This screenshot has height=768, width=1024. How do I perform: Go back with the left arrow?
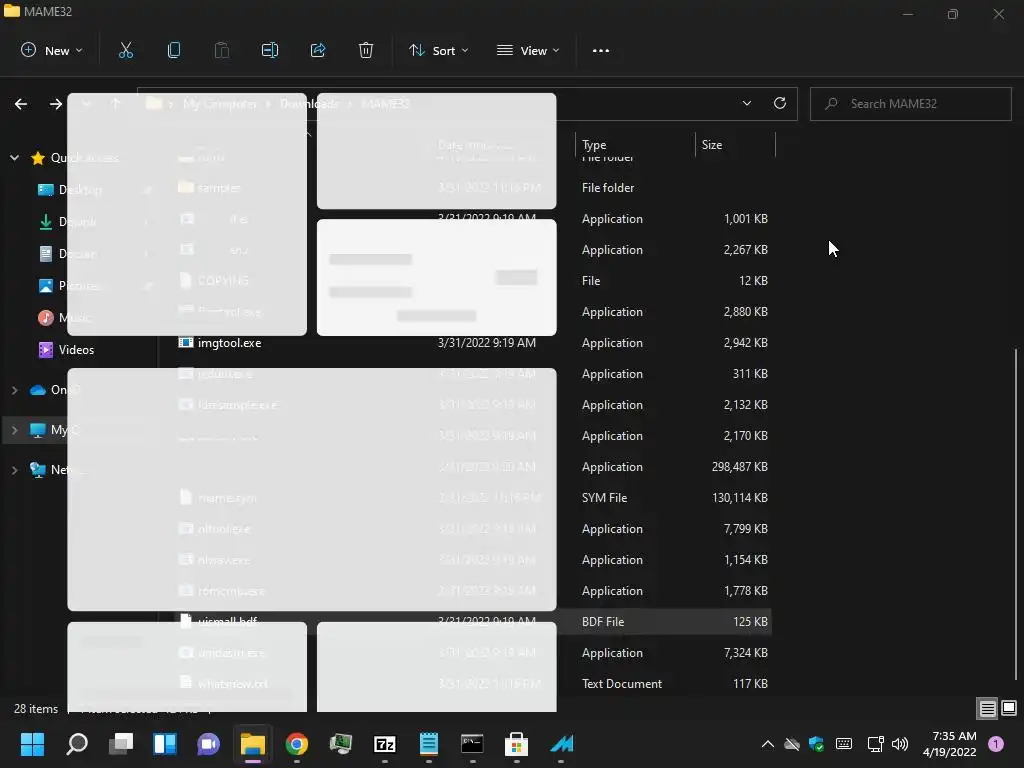21,104
